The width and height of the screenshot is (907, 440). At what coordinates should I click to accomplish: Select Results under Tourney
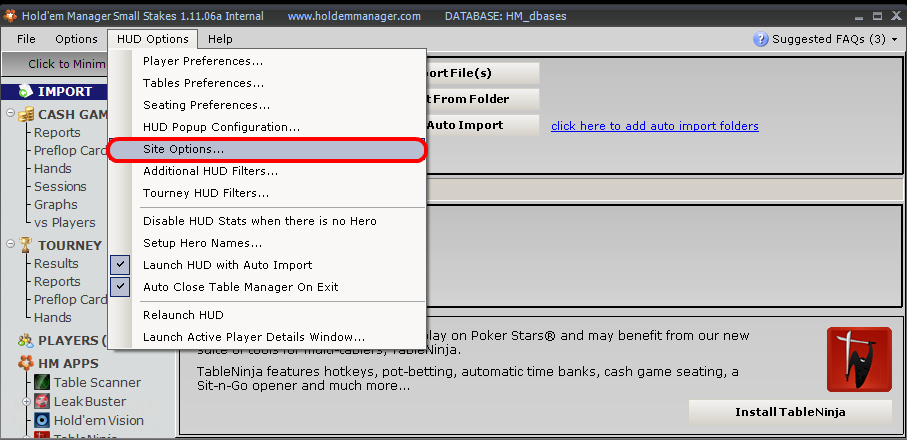pyautogui.click(x=56, y=263)
